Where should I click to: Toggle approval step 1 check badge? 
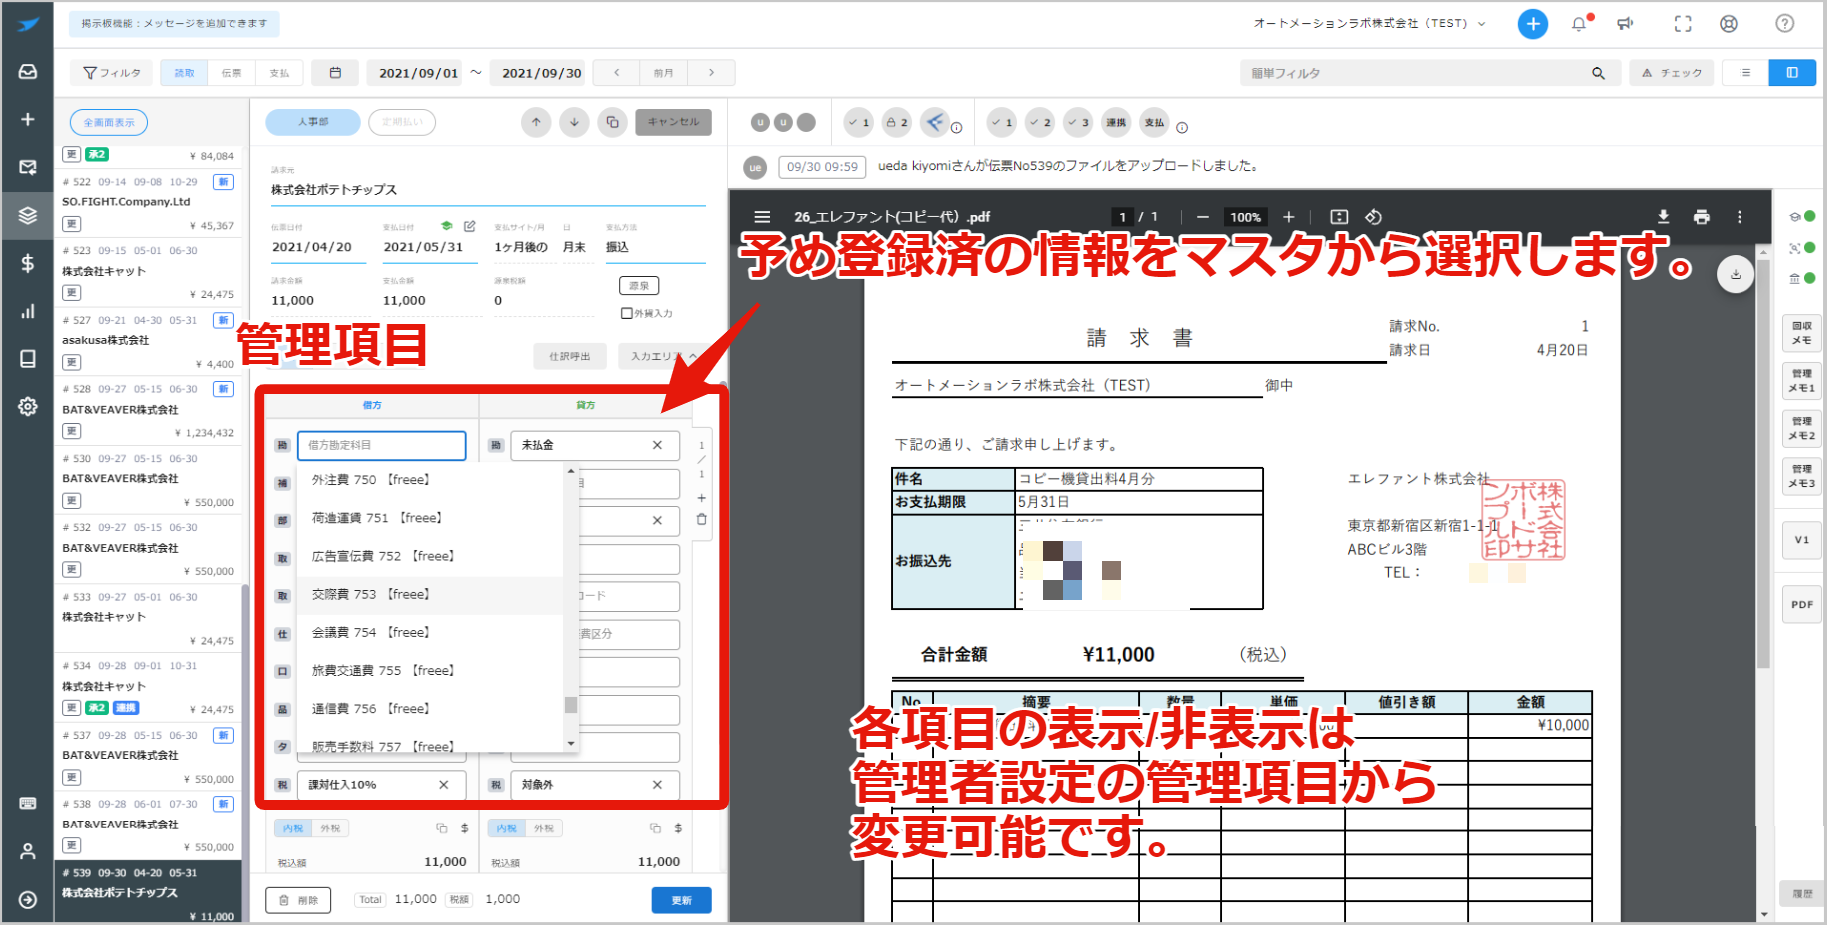[x=858, y=122]
